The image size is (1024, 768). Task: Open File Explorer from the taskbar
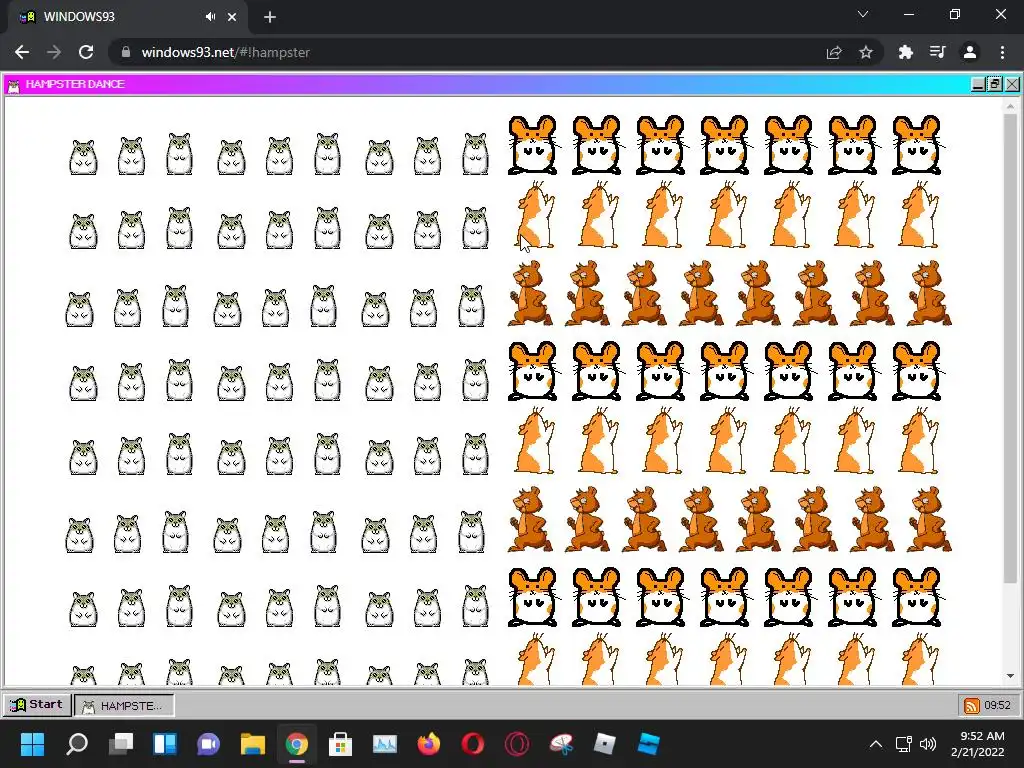pos(253,744)
